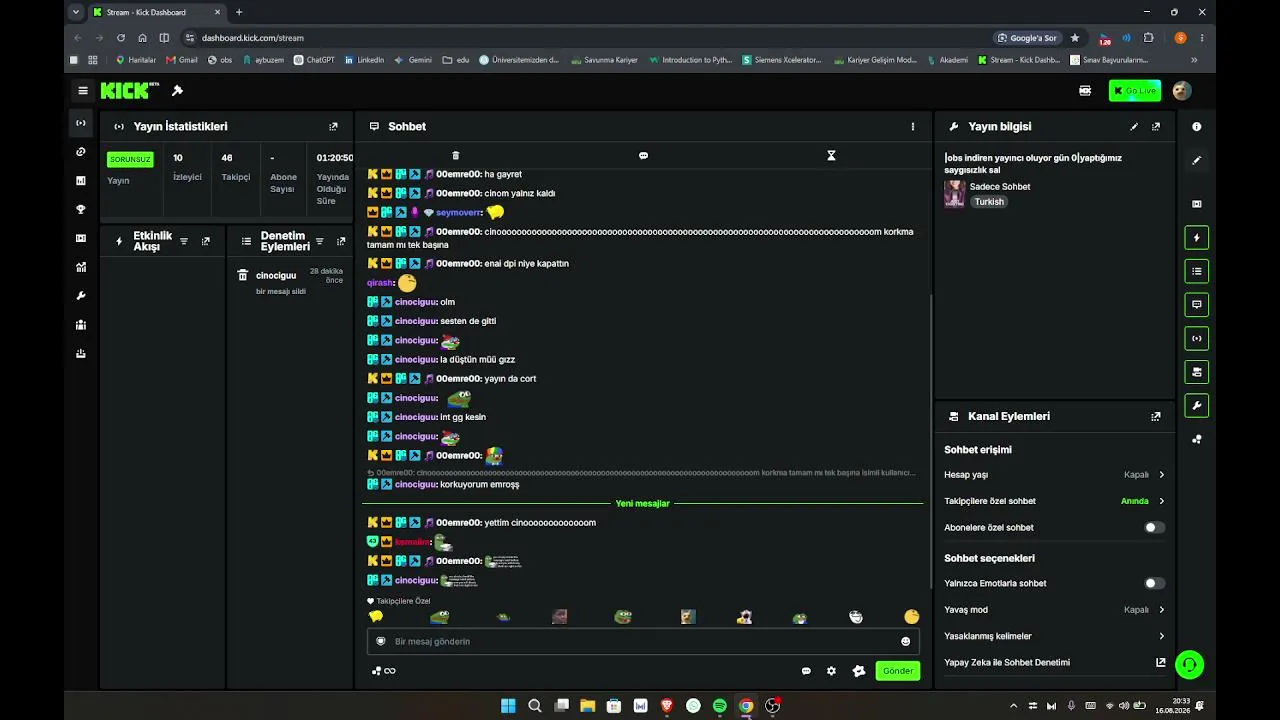Pop out the Kanal Eylemleri panel
1280x720 pixels.
(1156, 416)
